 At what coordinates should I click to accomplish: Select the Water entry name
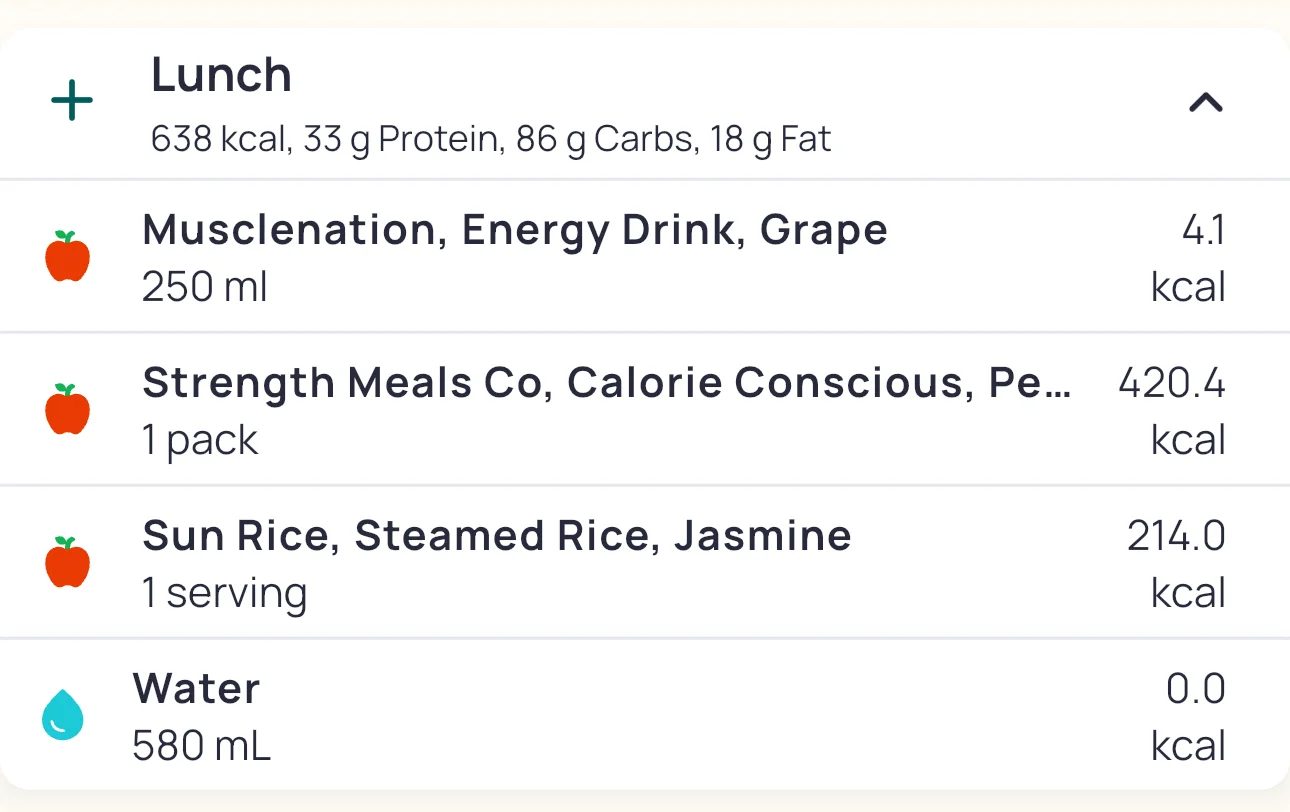pyautogui.click(x=196, y=689)
